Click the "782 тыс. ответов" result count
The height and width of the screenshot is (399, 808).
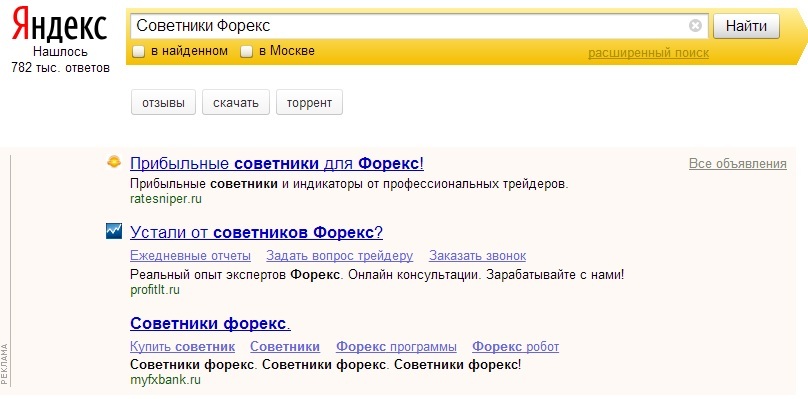point(60,68)
